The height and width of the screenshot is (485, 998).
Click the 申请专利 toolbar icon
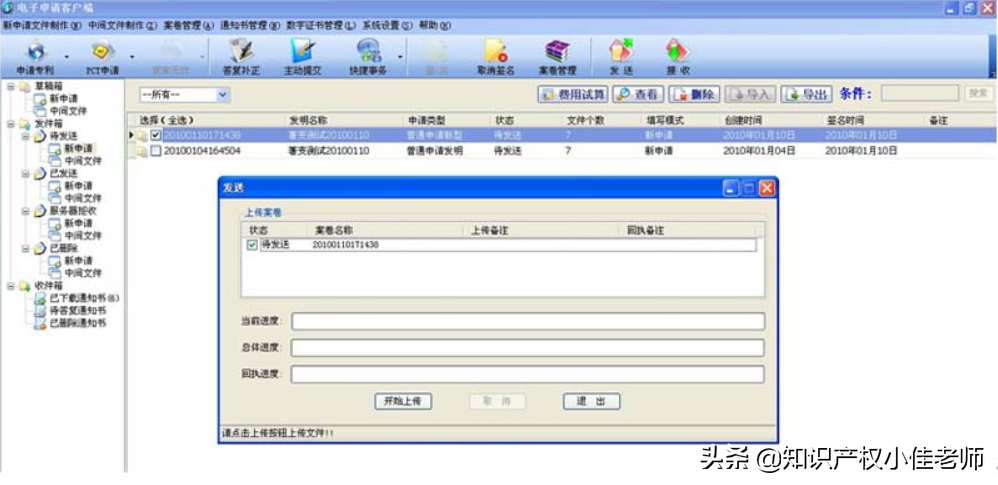[36, 51]
